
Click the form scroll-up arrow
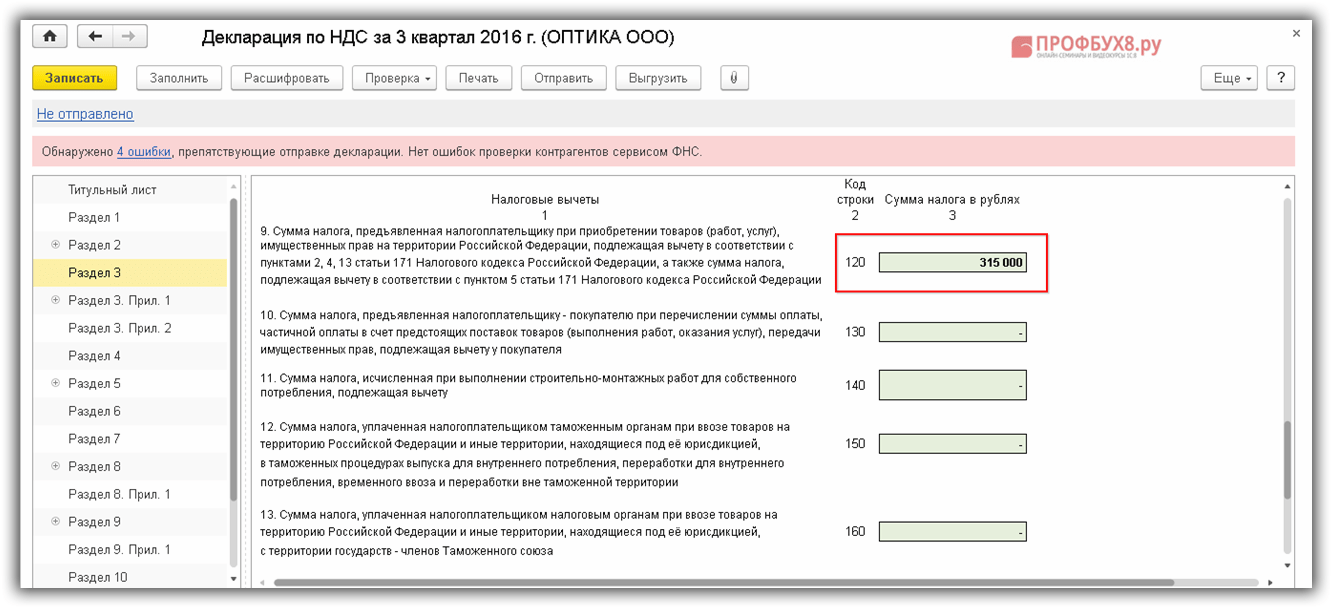[x=1287, y=185]
